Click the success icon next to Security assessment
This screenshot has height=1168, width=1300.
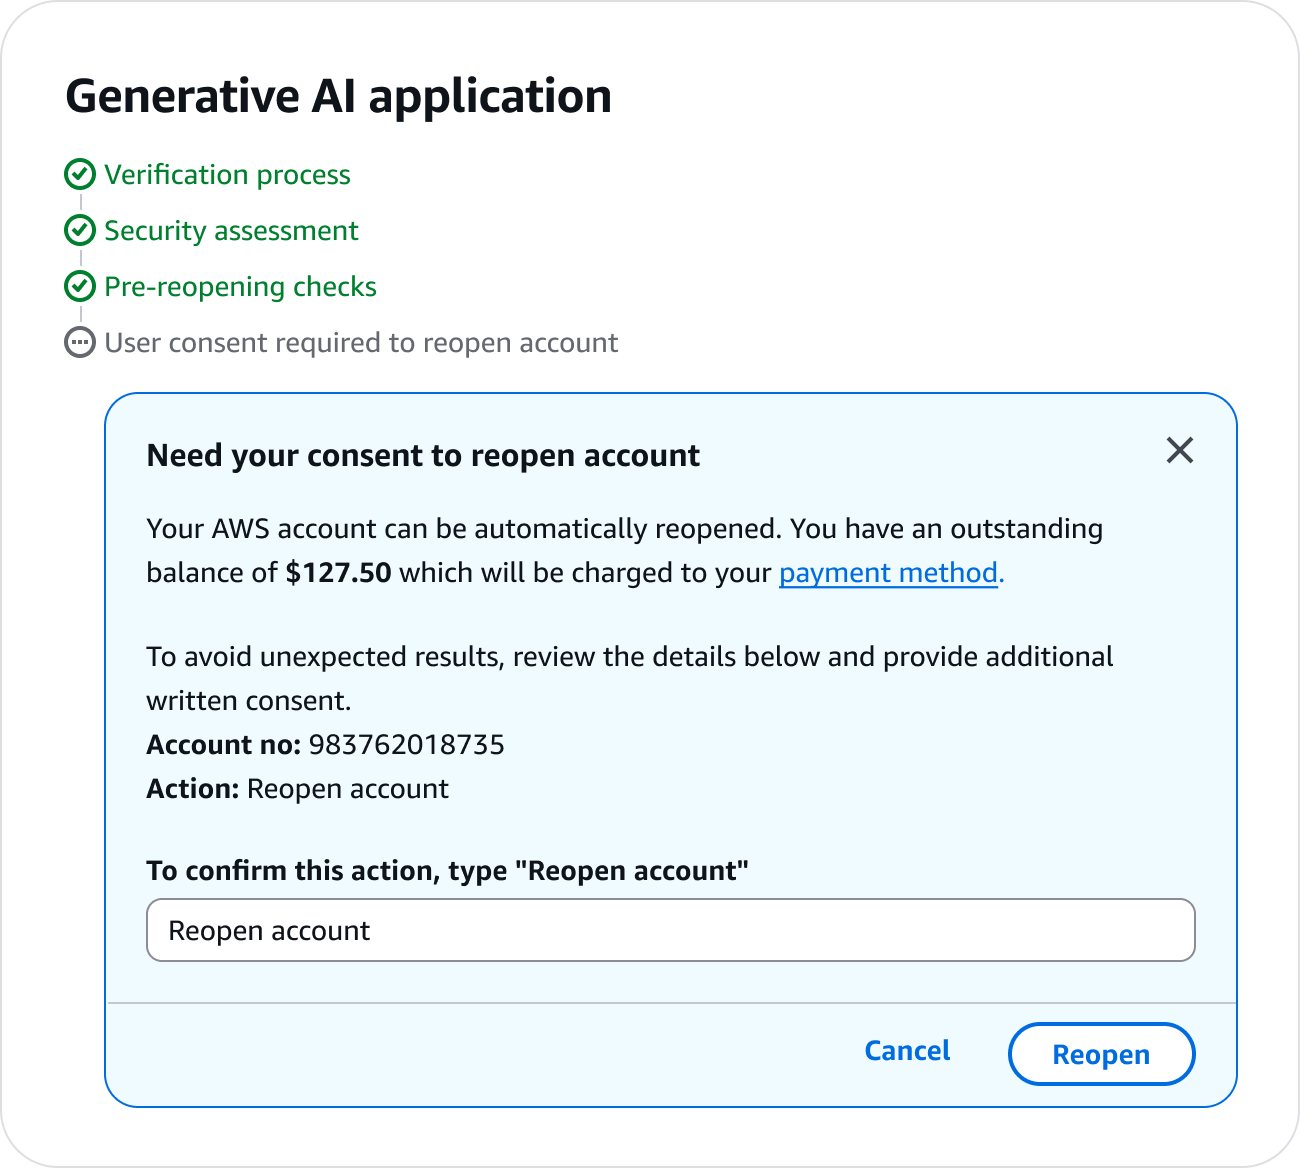(80, 230)
